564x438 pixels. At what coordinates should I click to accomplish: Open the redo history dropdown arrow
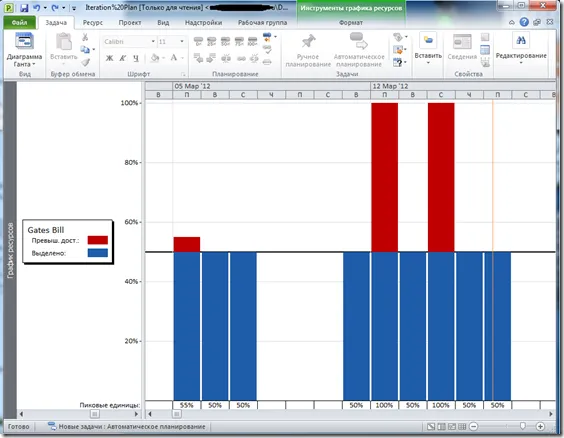pos(64,8)
